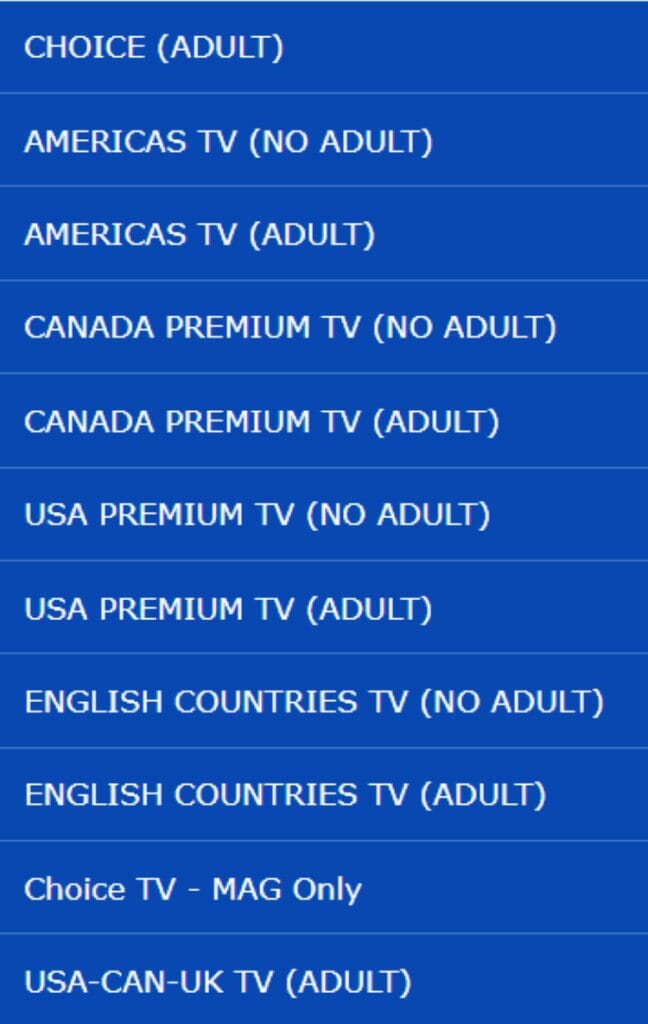
Task: Select USA-CAN-UK TV (ADULT) package
Action: 324,980
